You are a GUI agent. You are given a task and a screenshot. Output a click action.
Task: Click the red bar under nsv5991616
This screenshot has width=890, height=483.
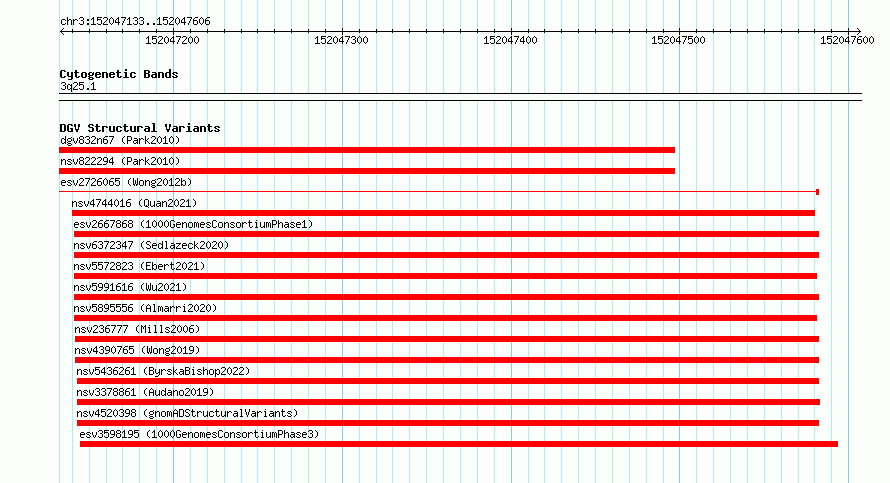click(446, 297)
